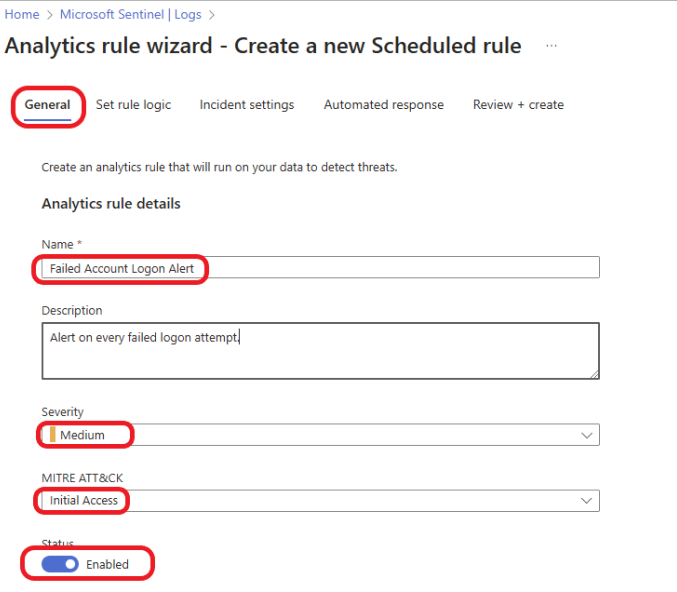Expand the Severity dropdown arrow
The image size is (677, 592).
[586, 435]
